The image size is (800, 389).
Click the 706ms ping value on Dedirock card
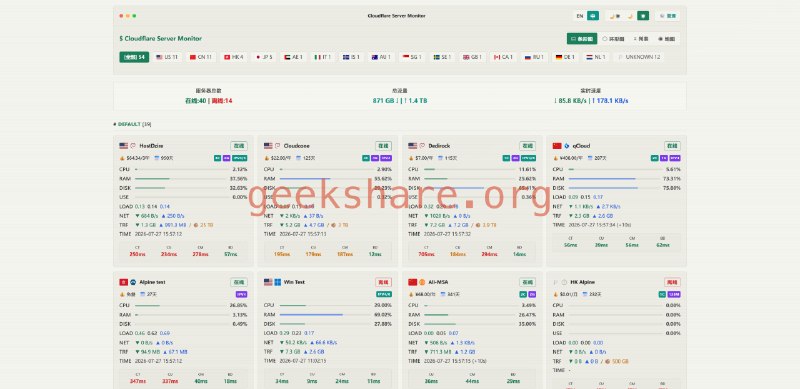(x=426, y=254)
